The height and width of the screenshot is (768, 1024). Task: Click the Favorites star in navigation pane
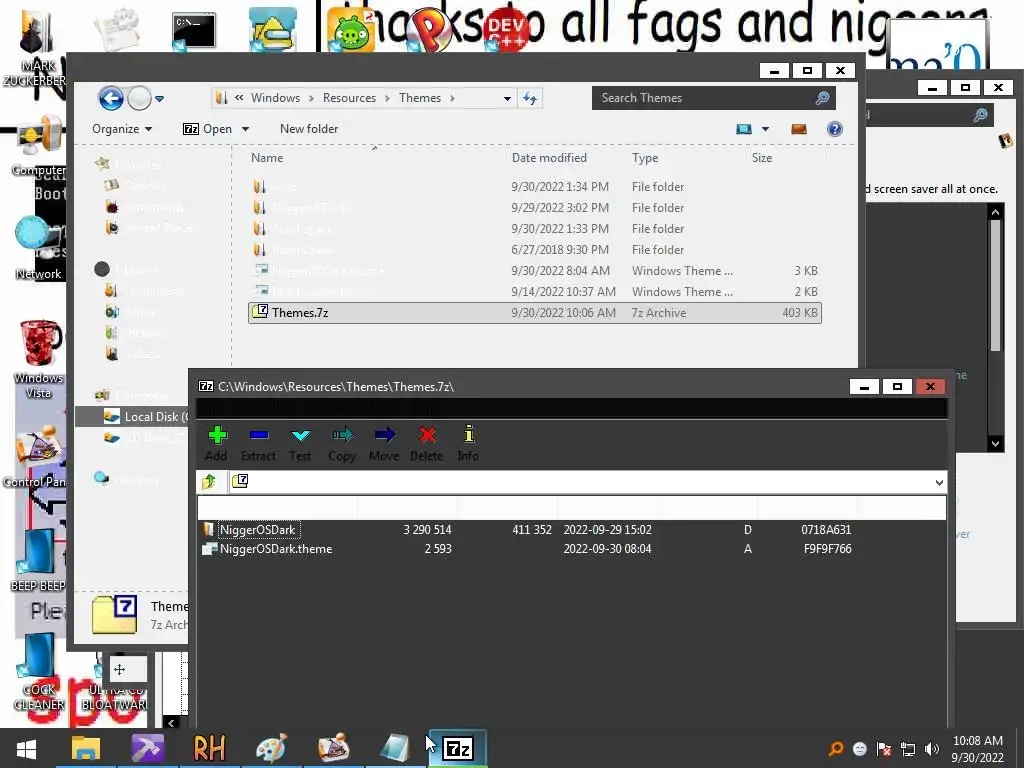coord(103,164)
